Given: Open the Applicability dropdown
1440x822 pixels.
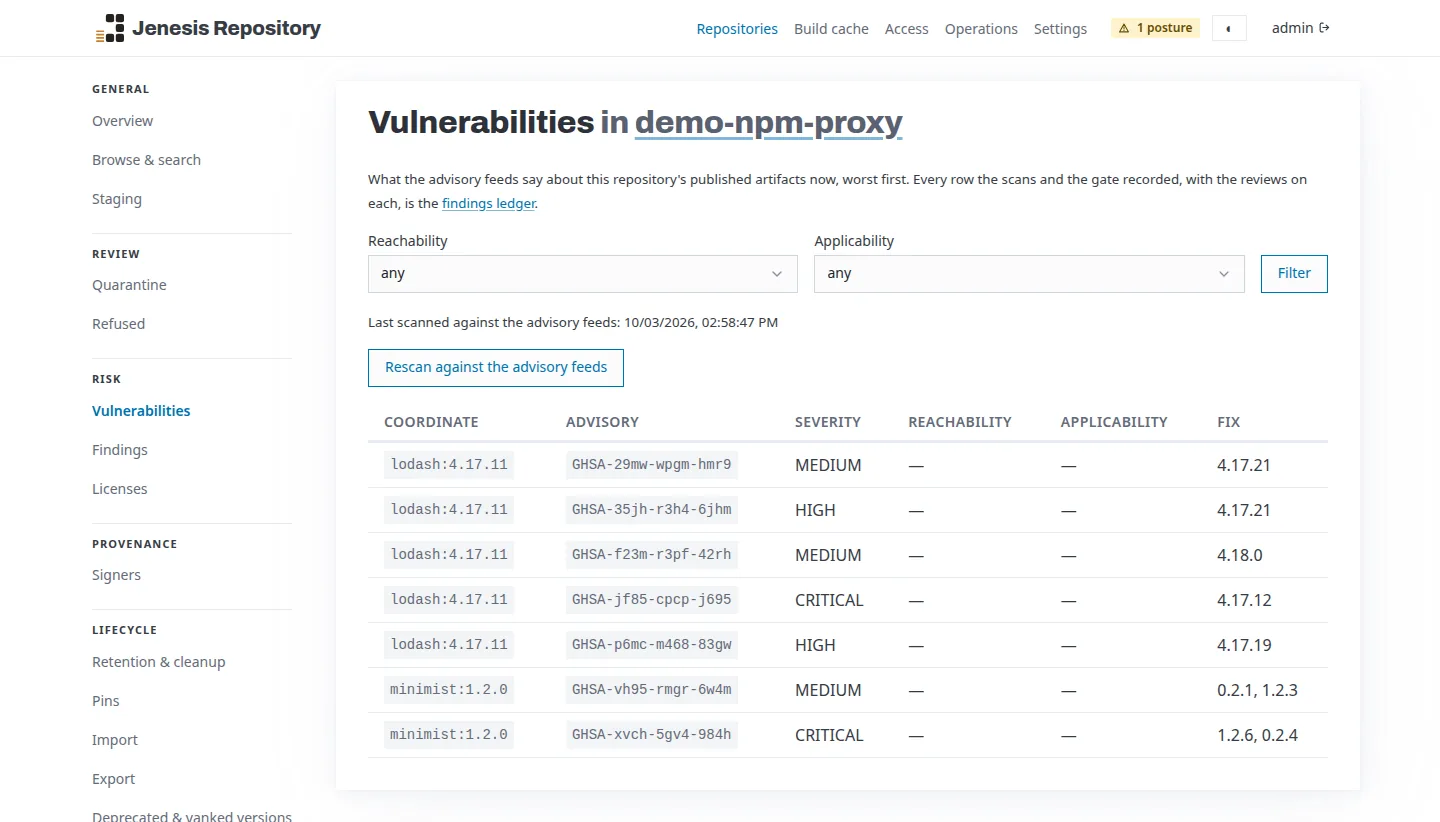Looking at the screenshot, I should (1029, 274).
